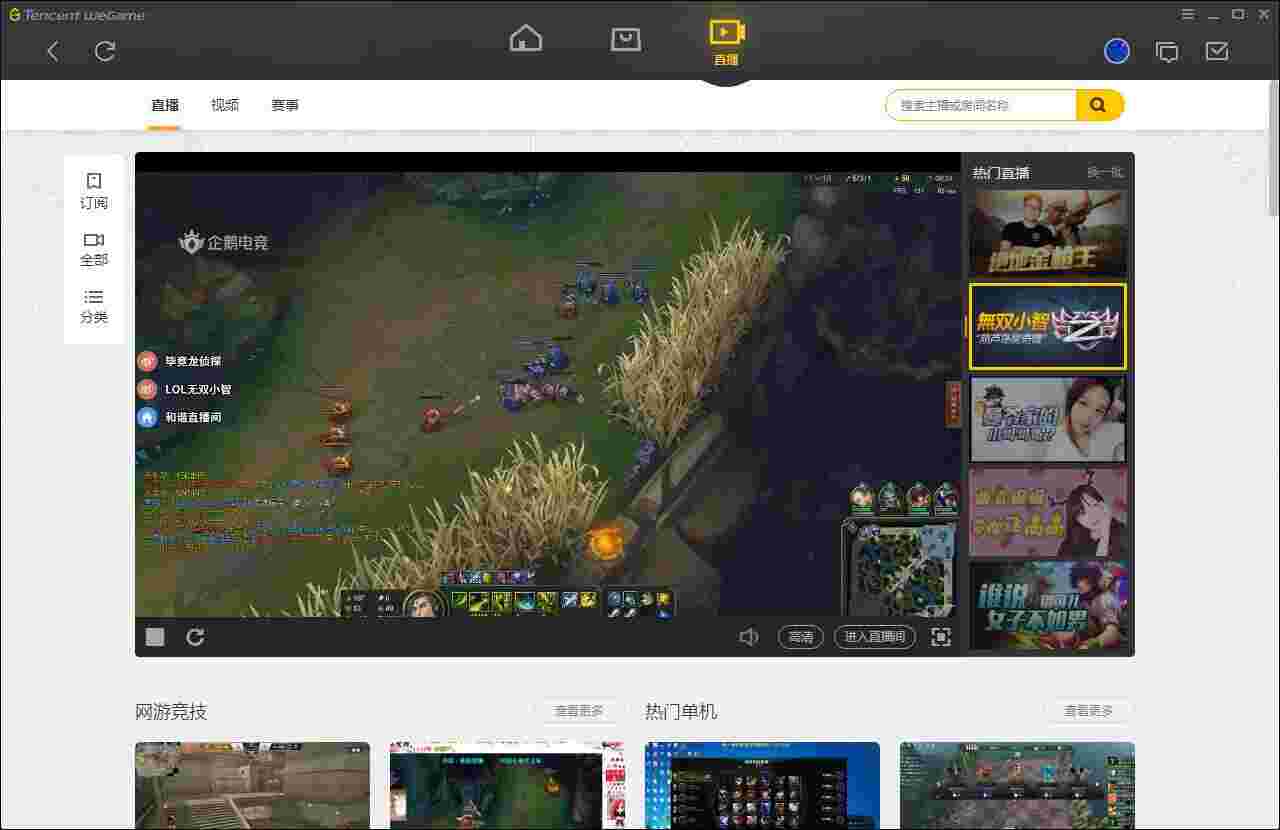The height and width of the screenshot is (830, 1280).
Task: Open the mail message icon at top right
Action: [x=1217, y=50]
